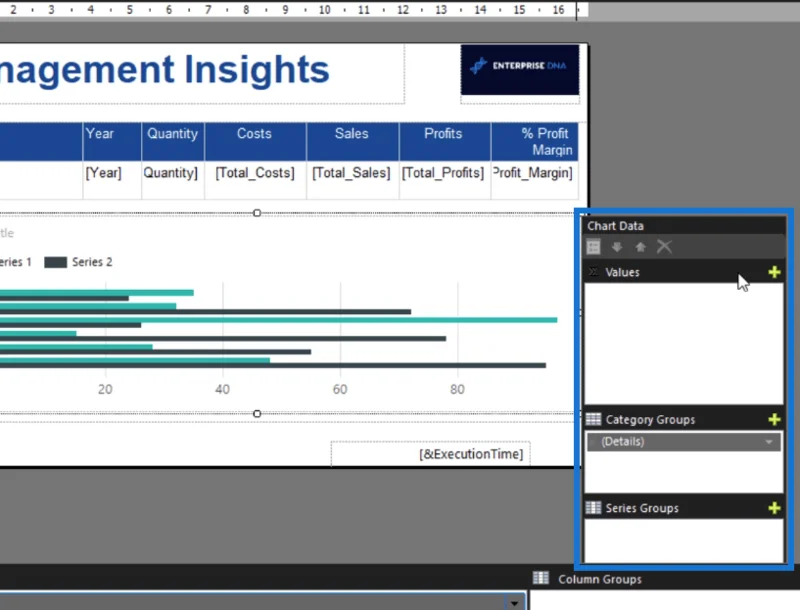
Task: Add a new Series Group
Action: (774, 508)
